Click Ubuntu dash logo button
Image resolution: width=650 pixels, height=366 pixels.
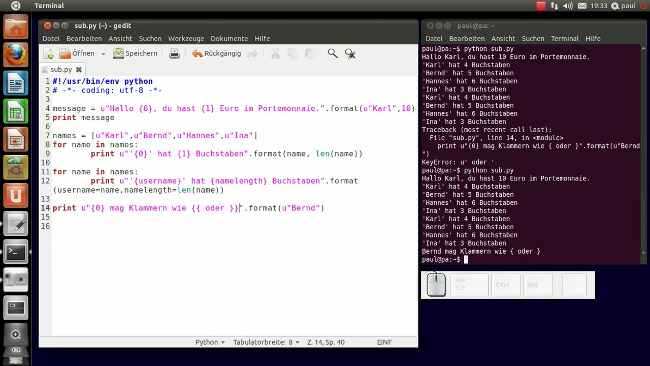pos(15,5)
